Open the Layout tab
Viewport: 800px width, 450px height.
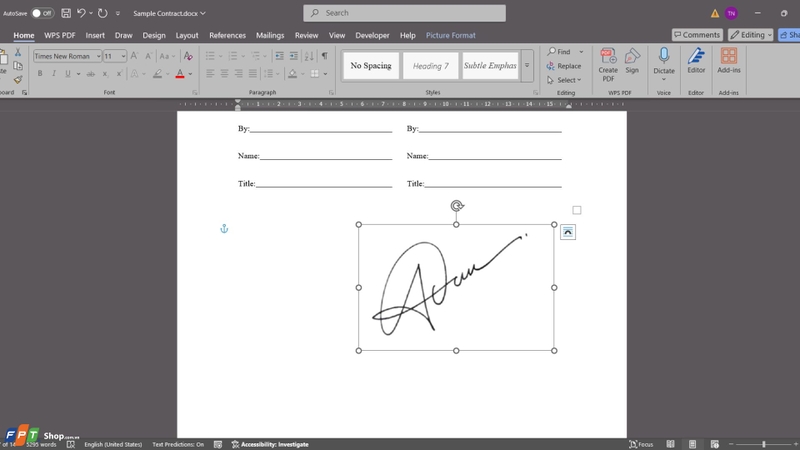pyautogui.click(x=187, y=35)
